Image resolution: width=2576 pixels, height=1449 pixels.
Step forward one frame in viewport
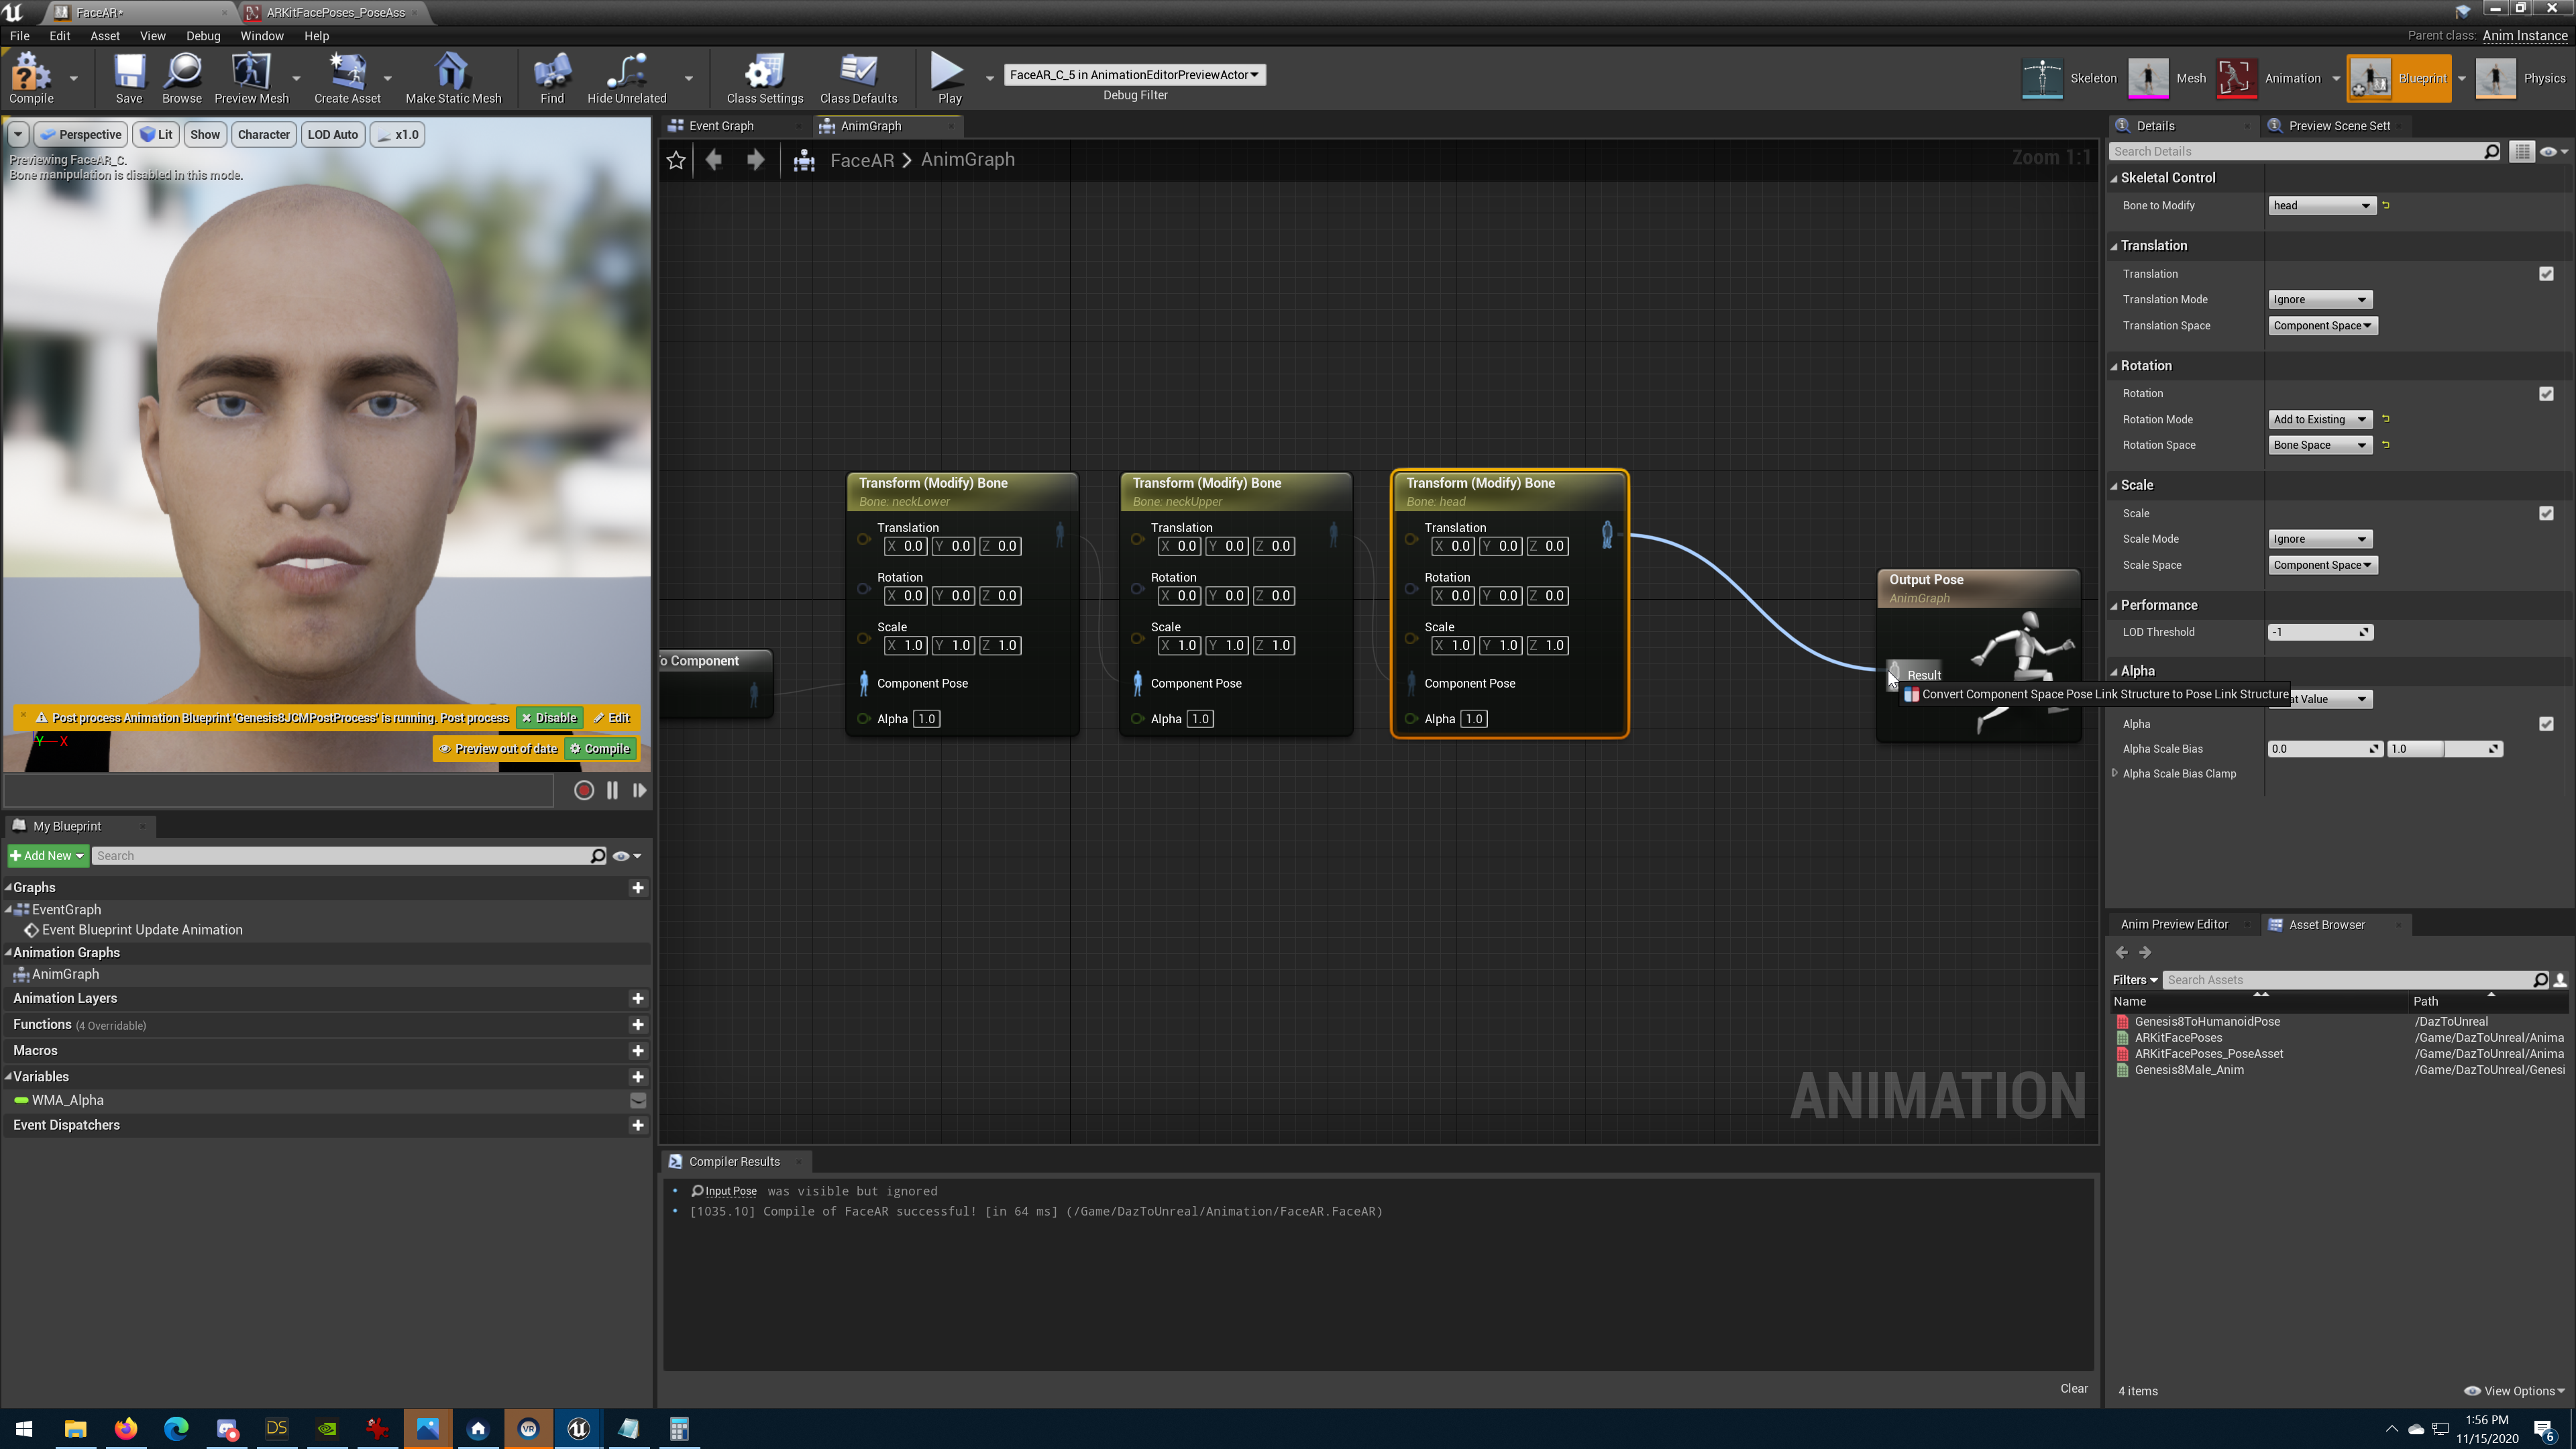(x=639, y=790)
